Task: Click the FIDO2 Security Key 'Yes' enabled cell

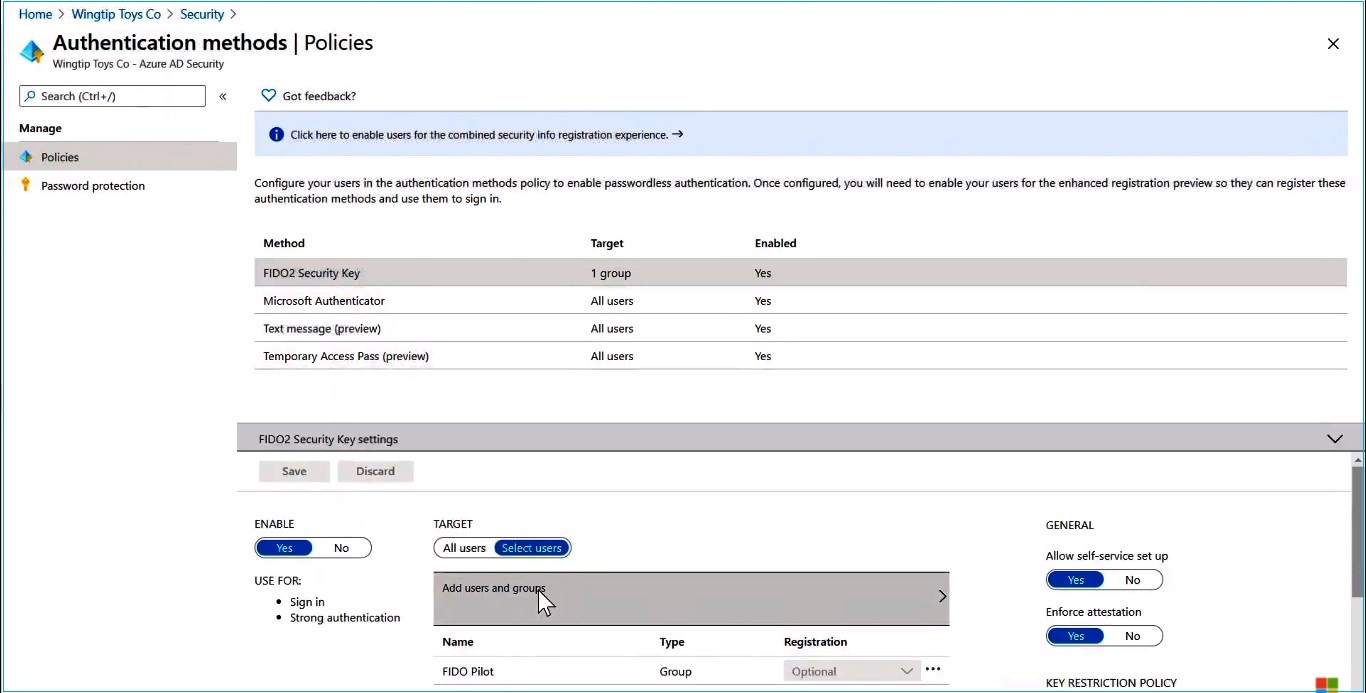Action: [x=763, y=273]
